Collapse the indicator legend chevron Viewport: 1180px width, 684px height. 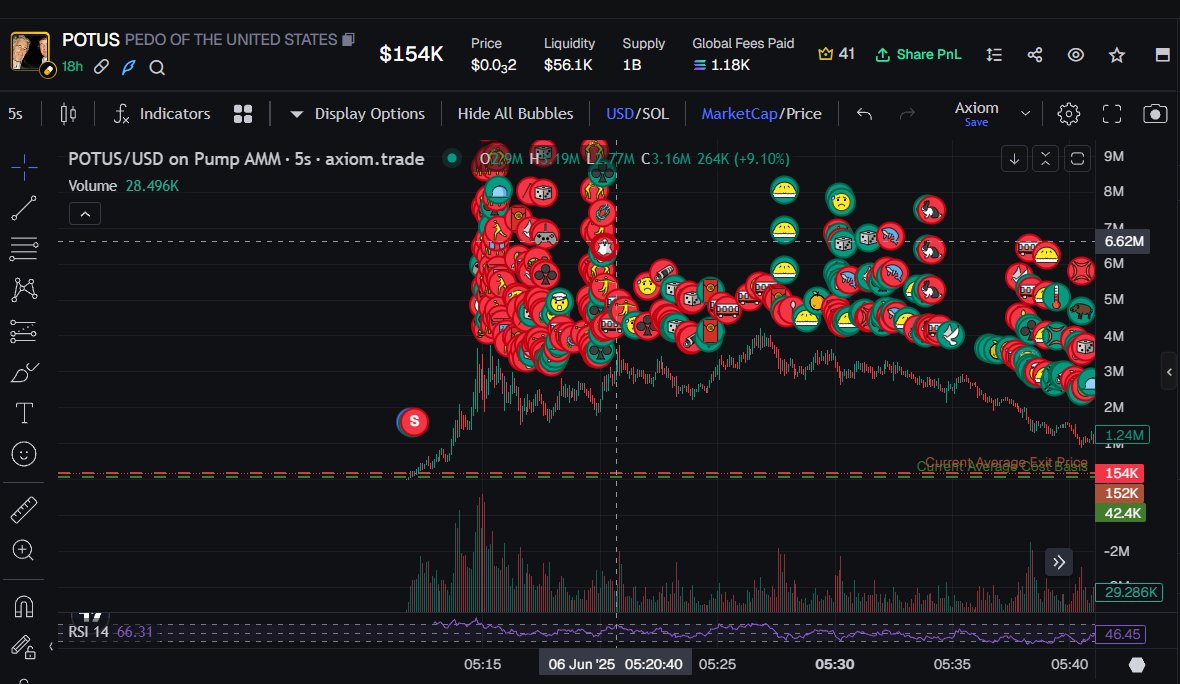[x=85, y=214]
